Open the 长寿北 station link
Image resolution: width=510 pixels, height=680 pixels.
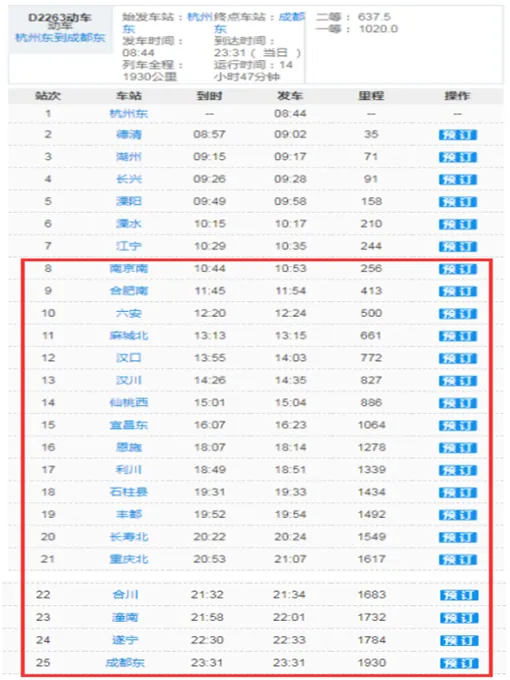coord(128,537)
